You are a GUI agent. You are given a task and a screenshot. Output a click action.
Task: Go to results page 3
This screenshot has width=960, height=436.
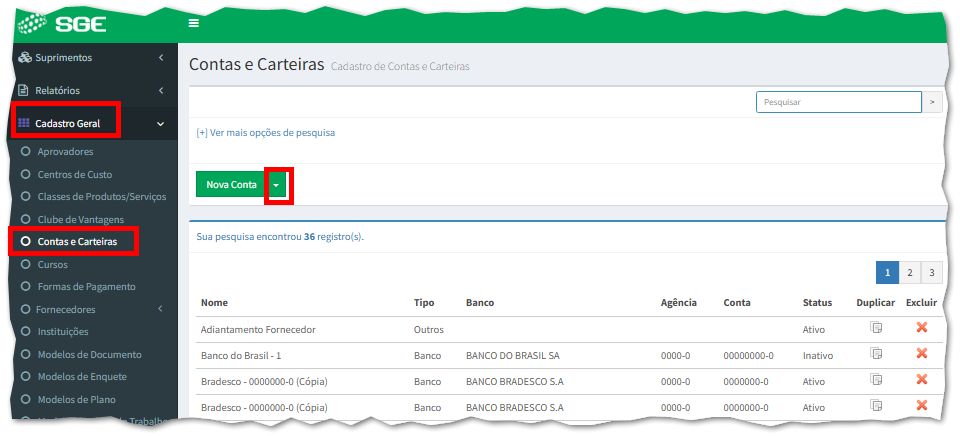click(932, 272)
